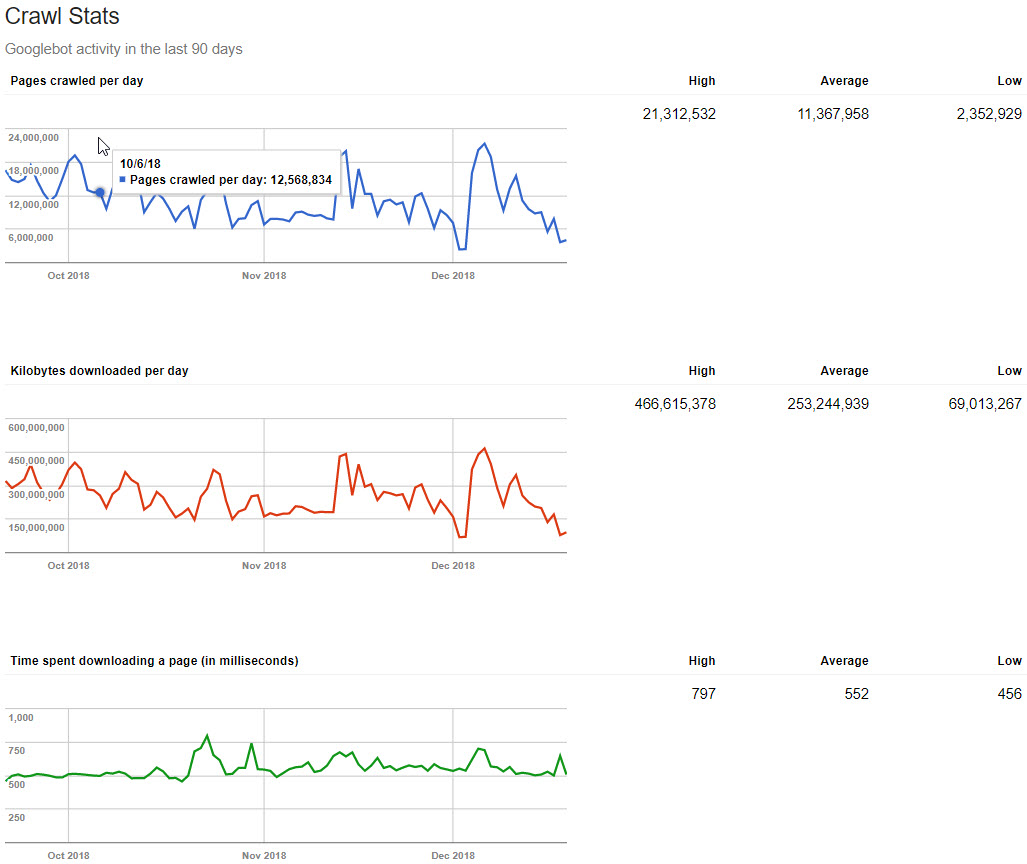Image resolution: width=1027 pixels, height=864 pixels.
Task: Click the mid-November peak on the red chart
Action: coord(345,453)
